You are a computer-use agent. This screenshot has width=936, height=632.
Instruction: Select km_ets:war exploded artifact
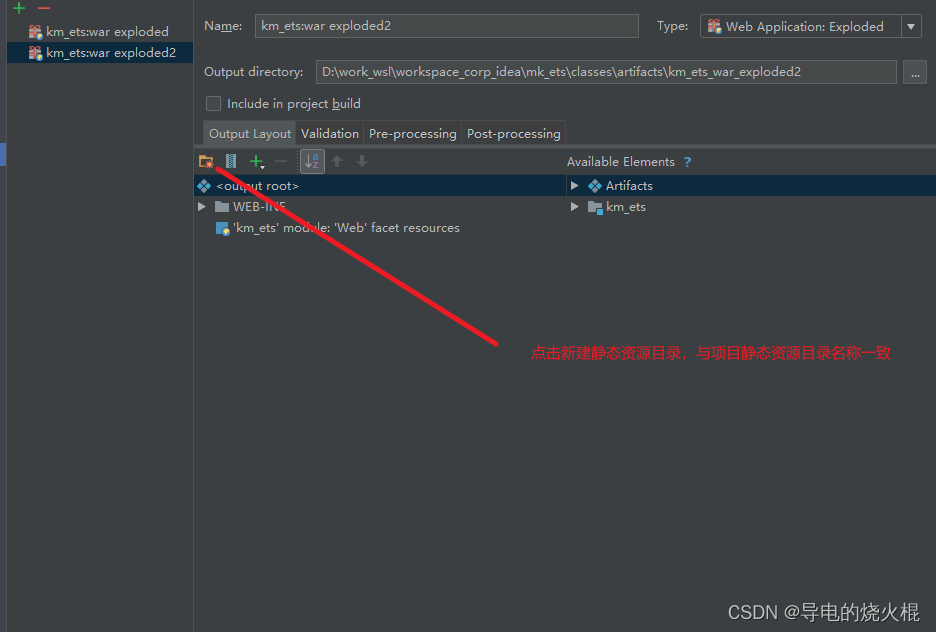point(100,32)
